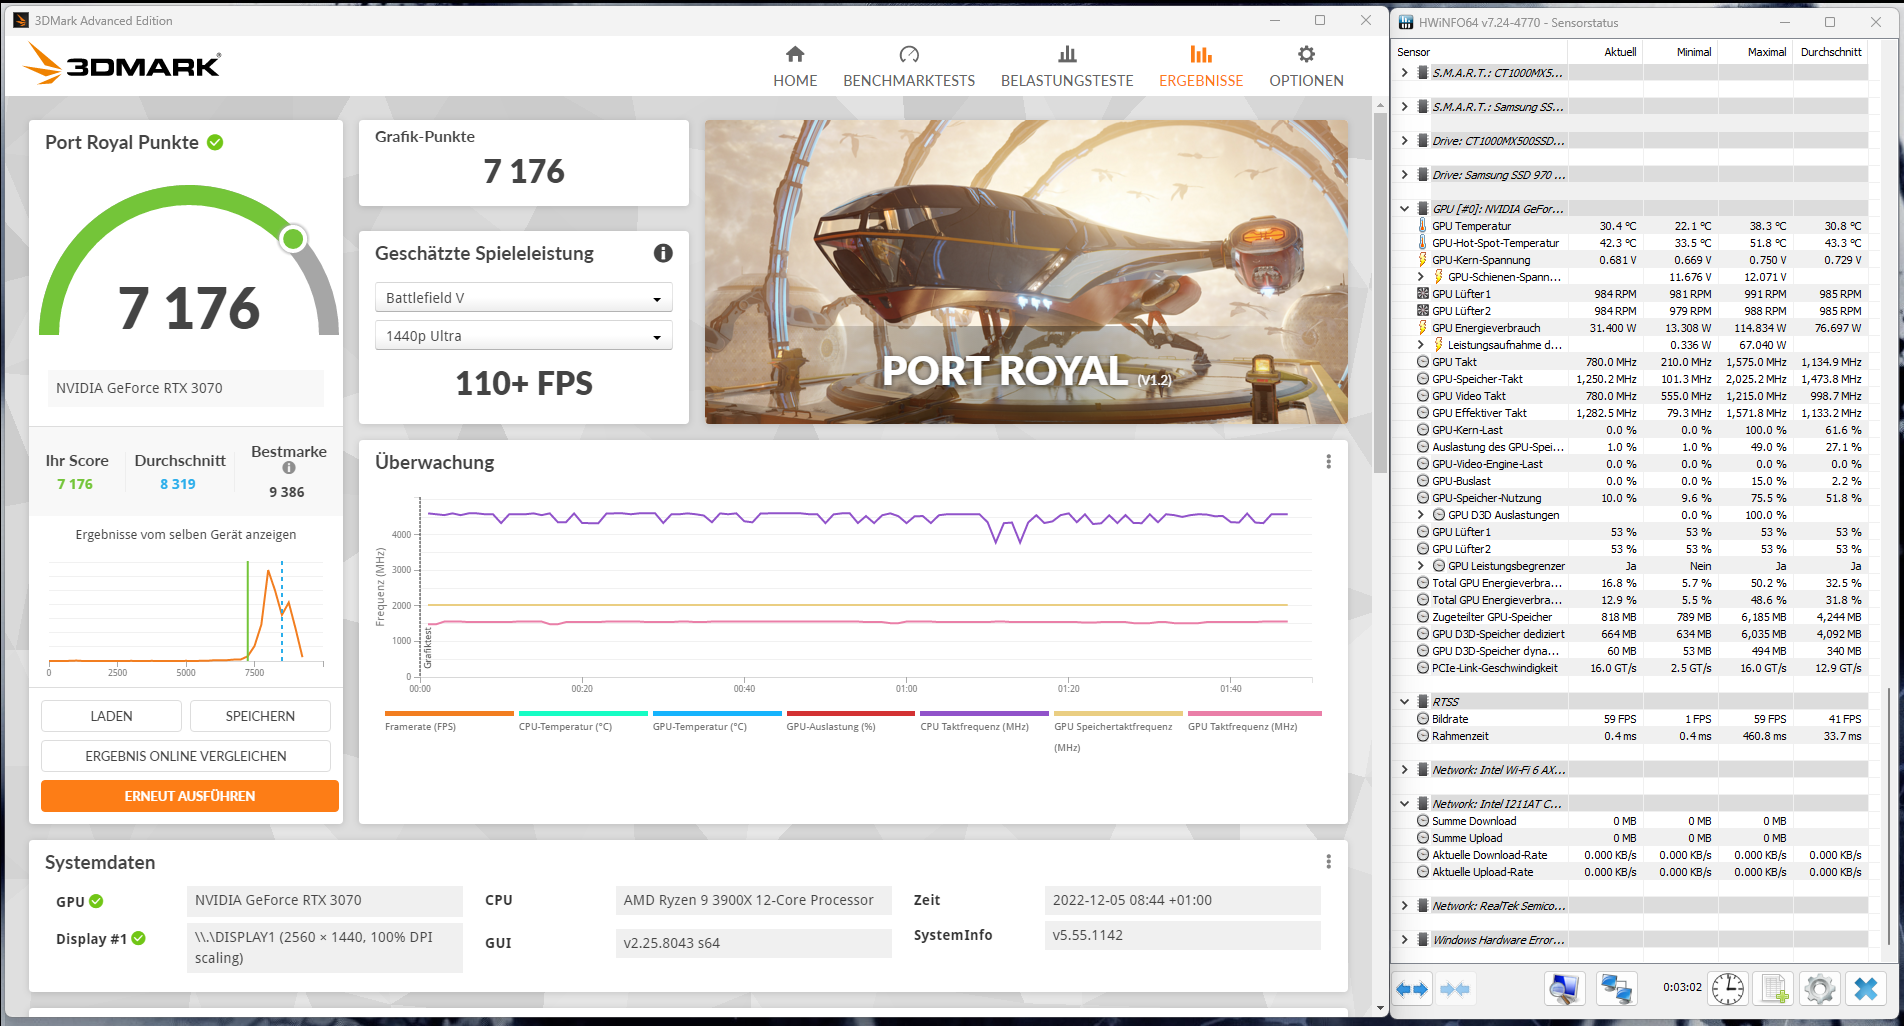Screen dimensions: 1904x1026
Task: Select the Bildrate row under RTSS
Action: pos(1631,719)
